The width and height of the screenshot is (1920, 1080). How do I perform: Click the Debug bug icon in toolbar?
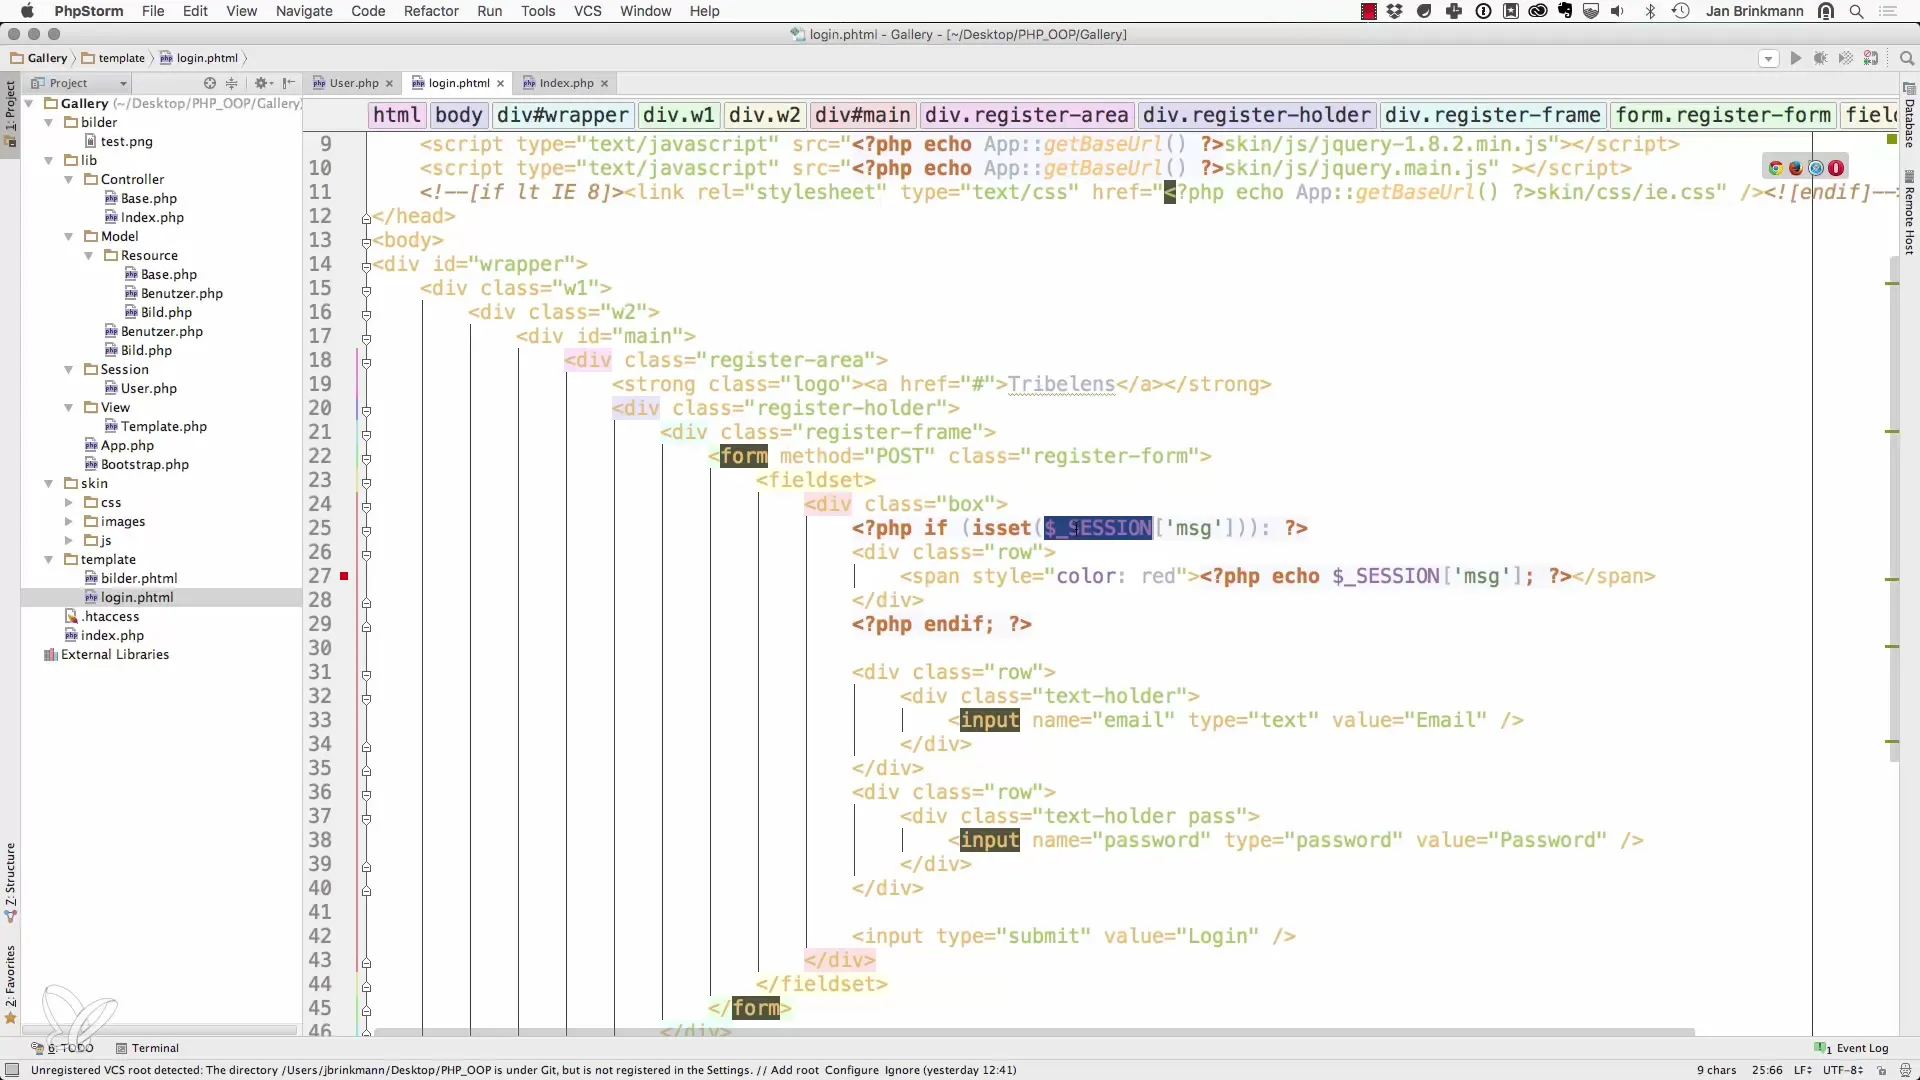(1821, 58)
